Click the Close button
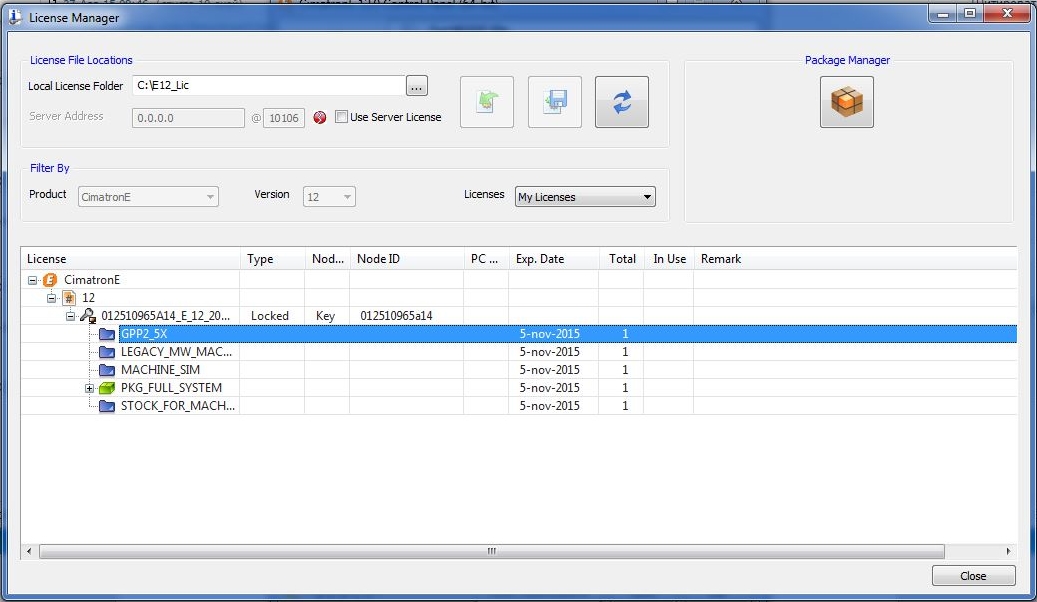The image size is (1037, 602). point(974,576)
